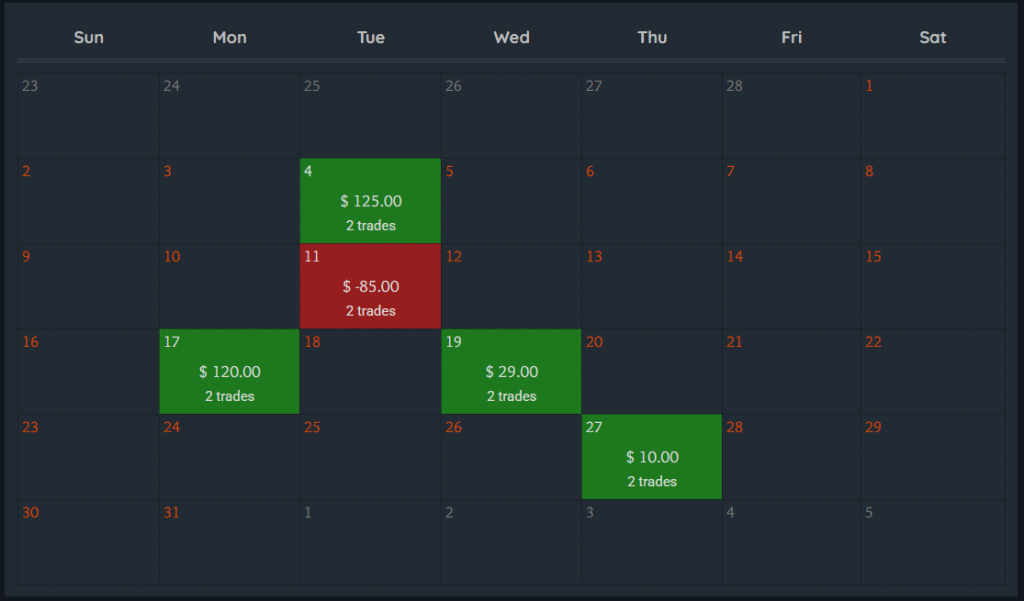Viewport: 1024px width, 601px height.
Task: Select day 10 on Monday
Action: pyautogui.click(x=229, y=286)
